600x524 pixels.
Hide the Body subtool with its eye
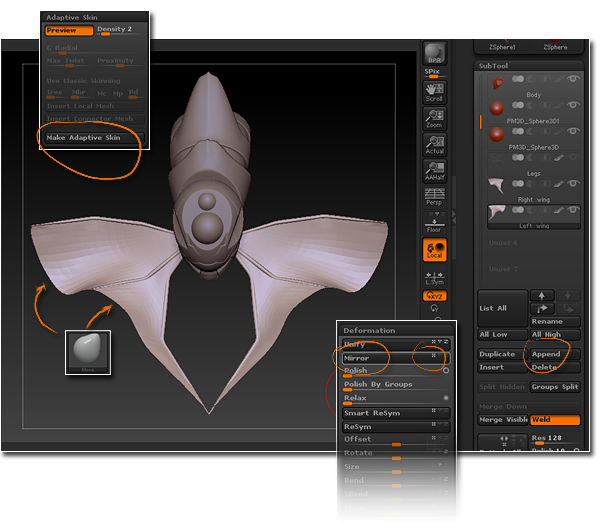[x=573, y=79]
